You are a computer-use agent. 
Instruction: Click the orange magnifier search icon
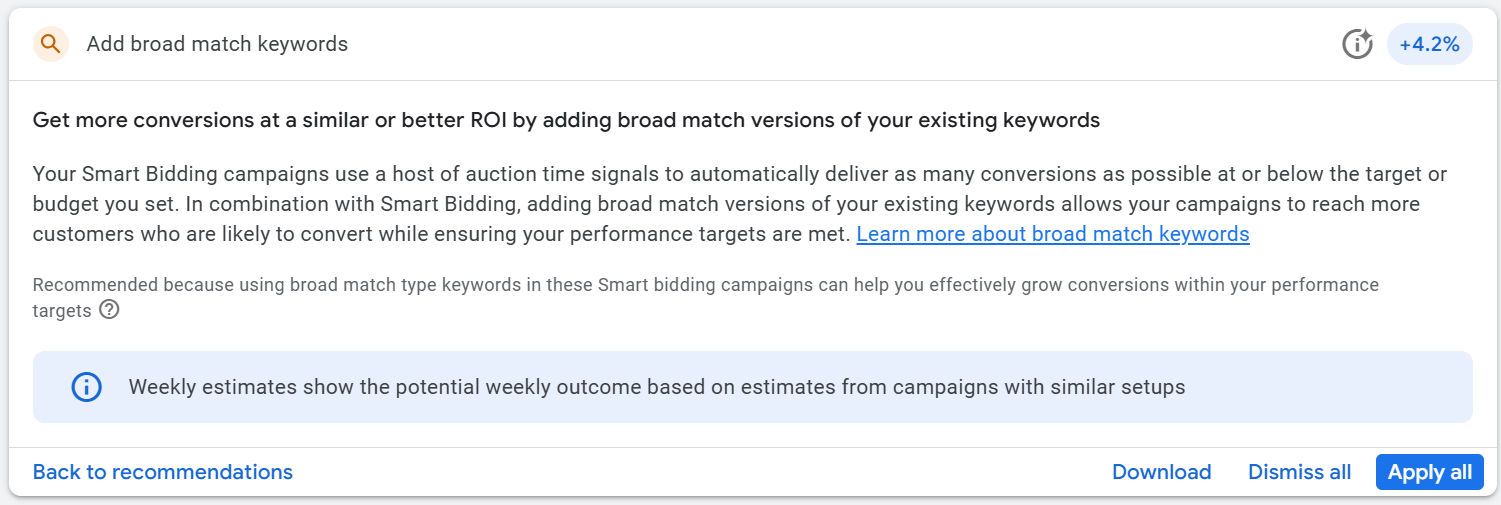coord(51,44)
